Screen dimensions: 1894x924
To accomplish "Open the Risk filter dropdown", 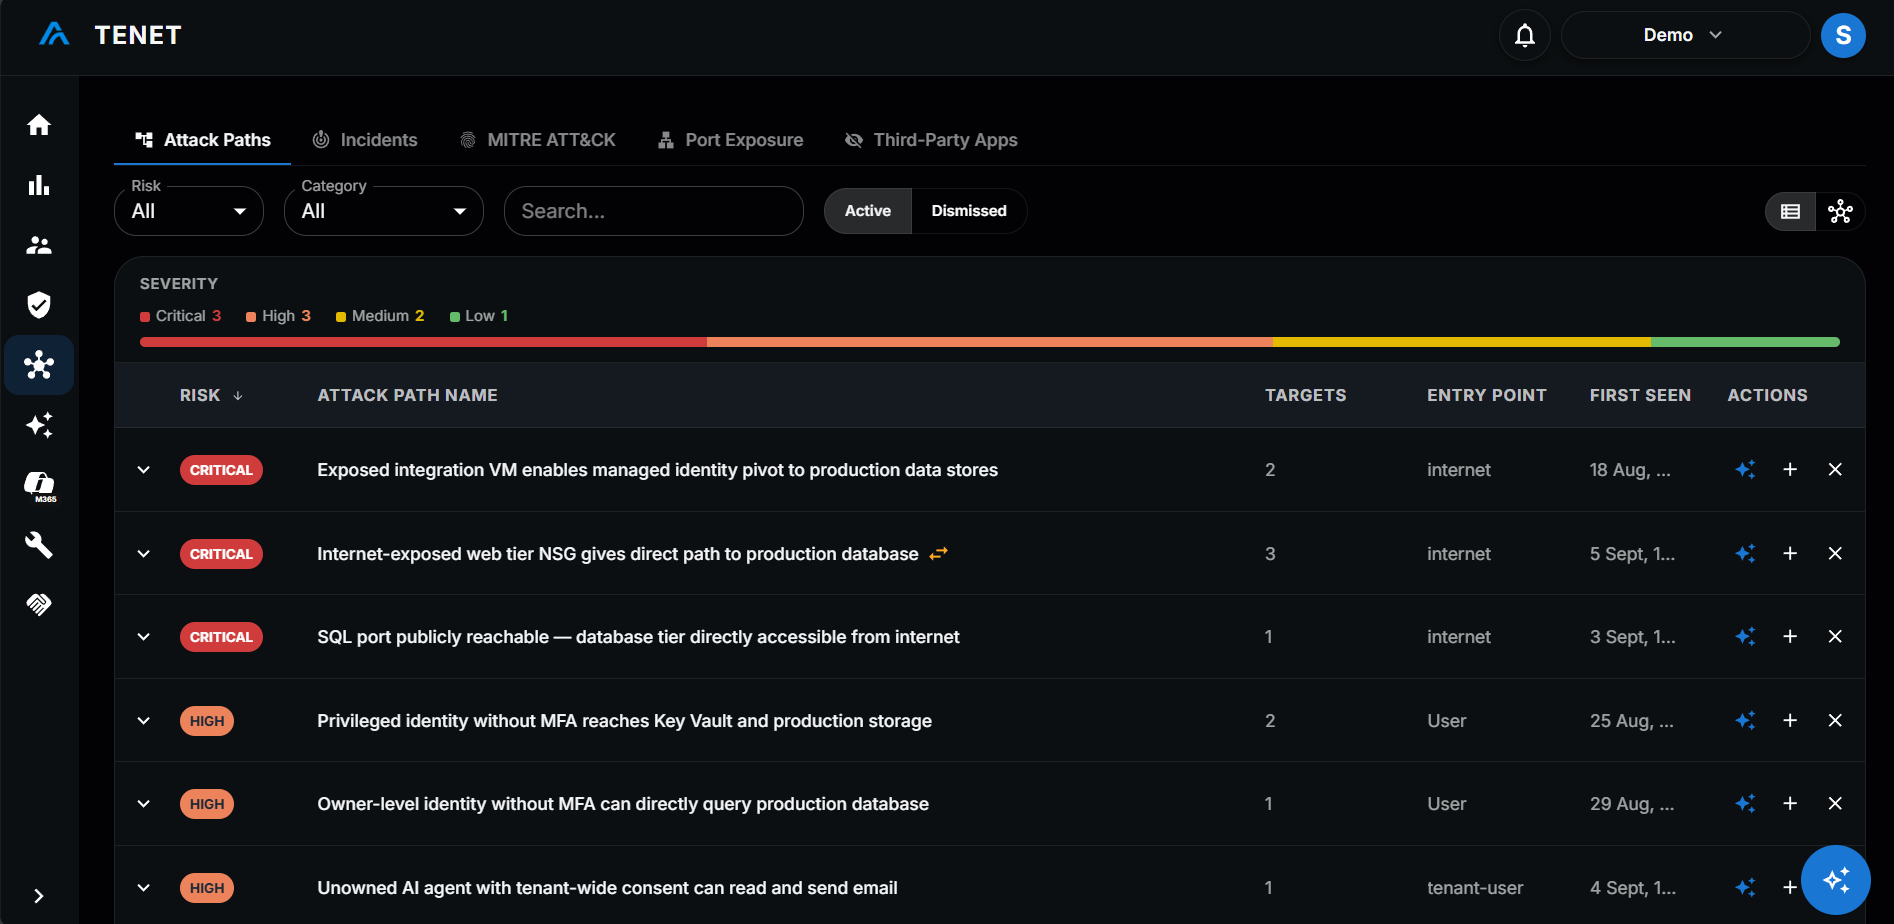I will tap(189, 211).
